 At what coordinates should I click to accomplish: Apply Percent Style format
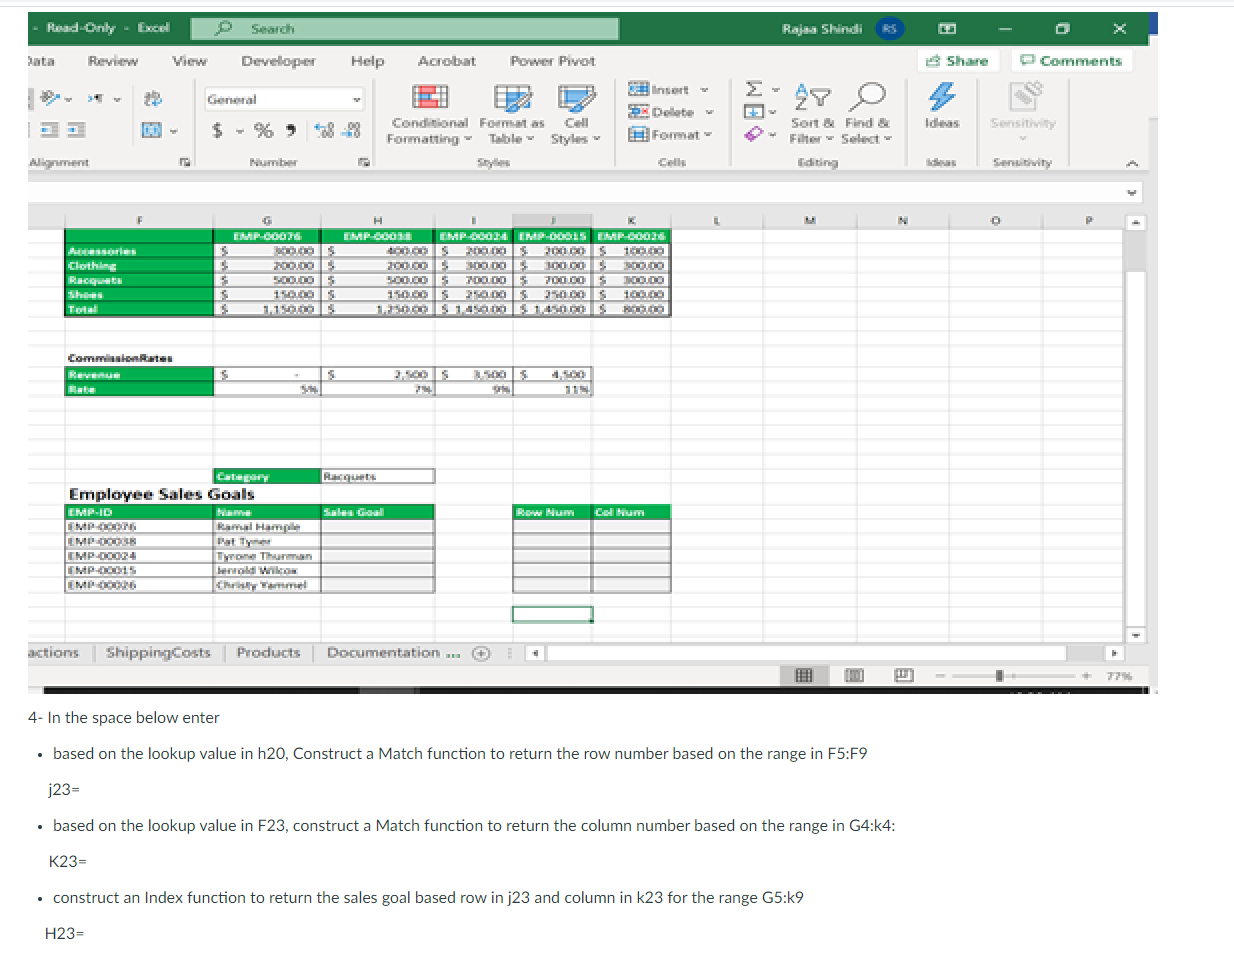click(263, 130)
